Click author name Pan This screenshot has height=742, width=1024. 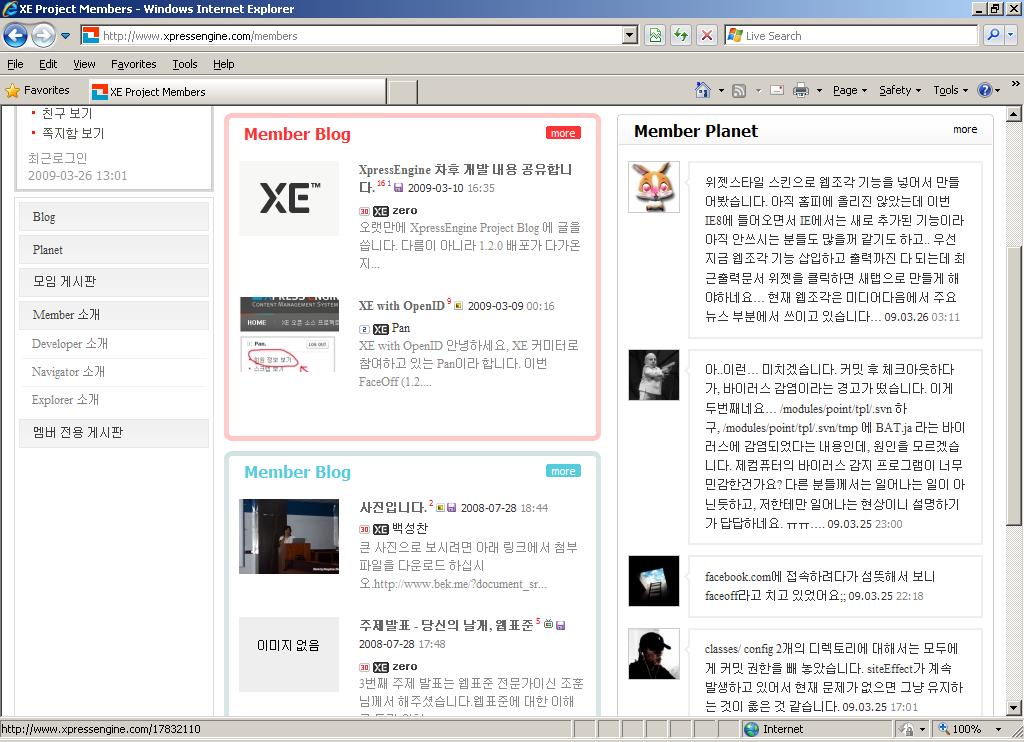click(x=401, y=328)
